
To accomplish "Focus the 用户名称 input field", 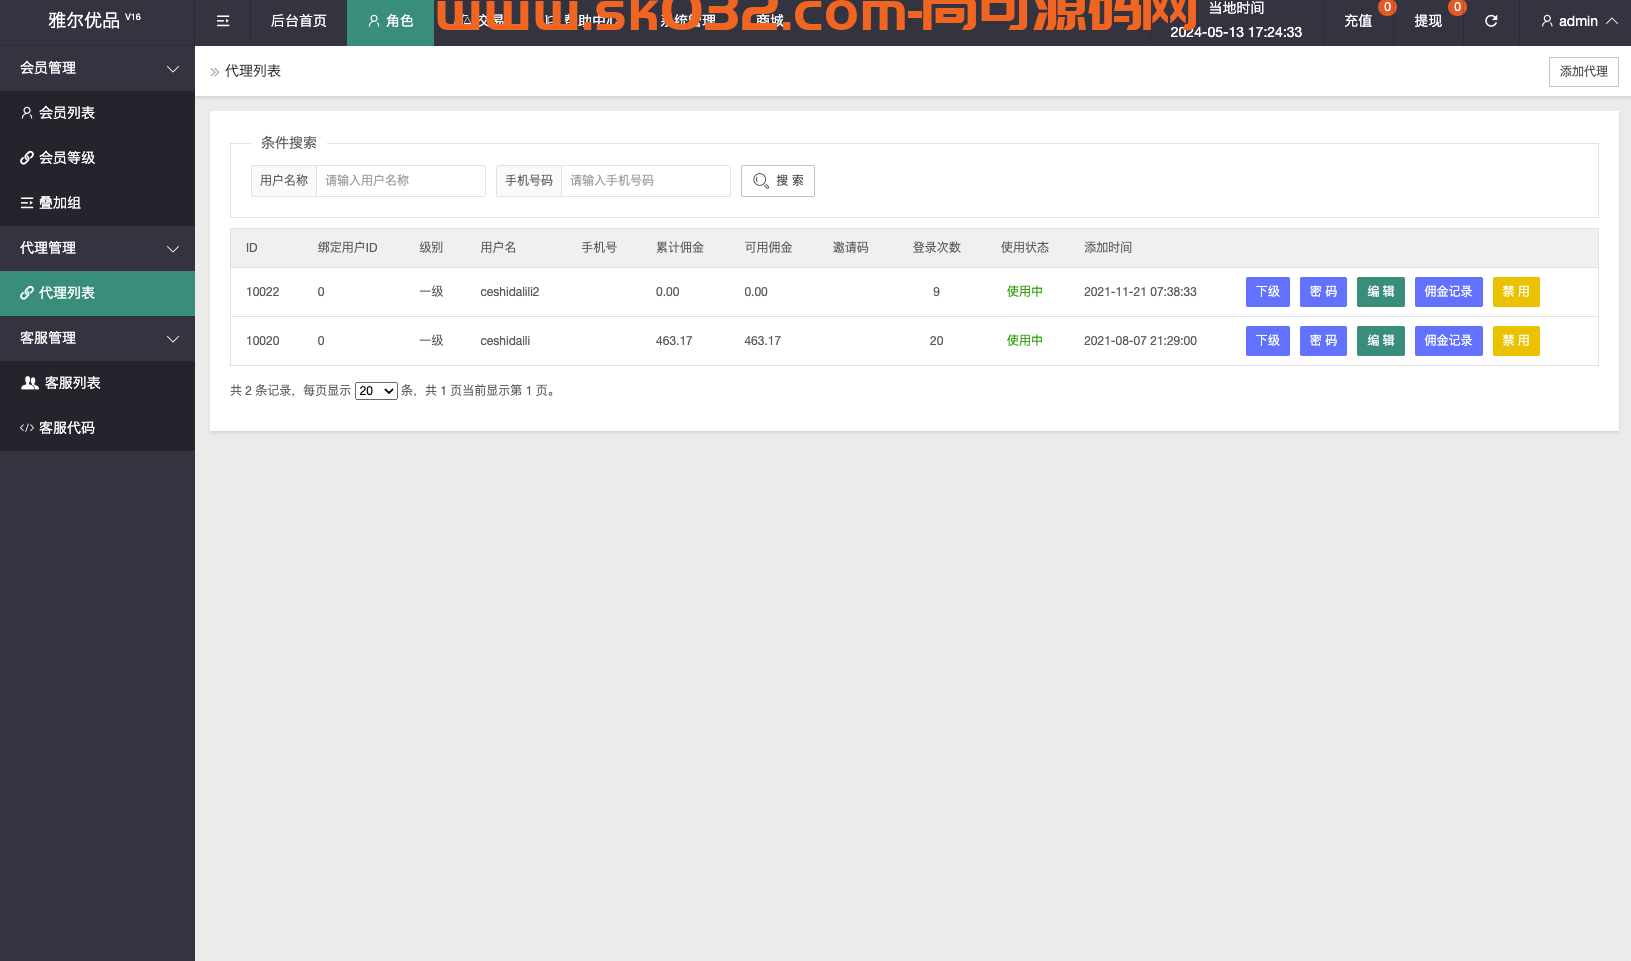I will (401, 181).
